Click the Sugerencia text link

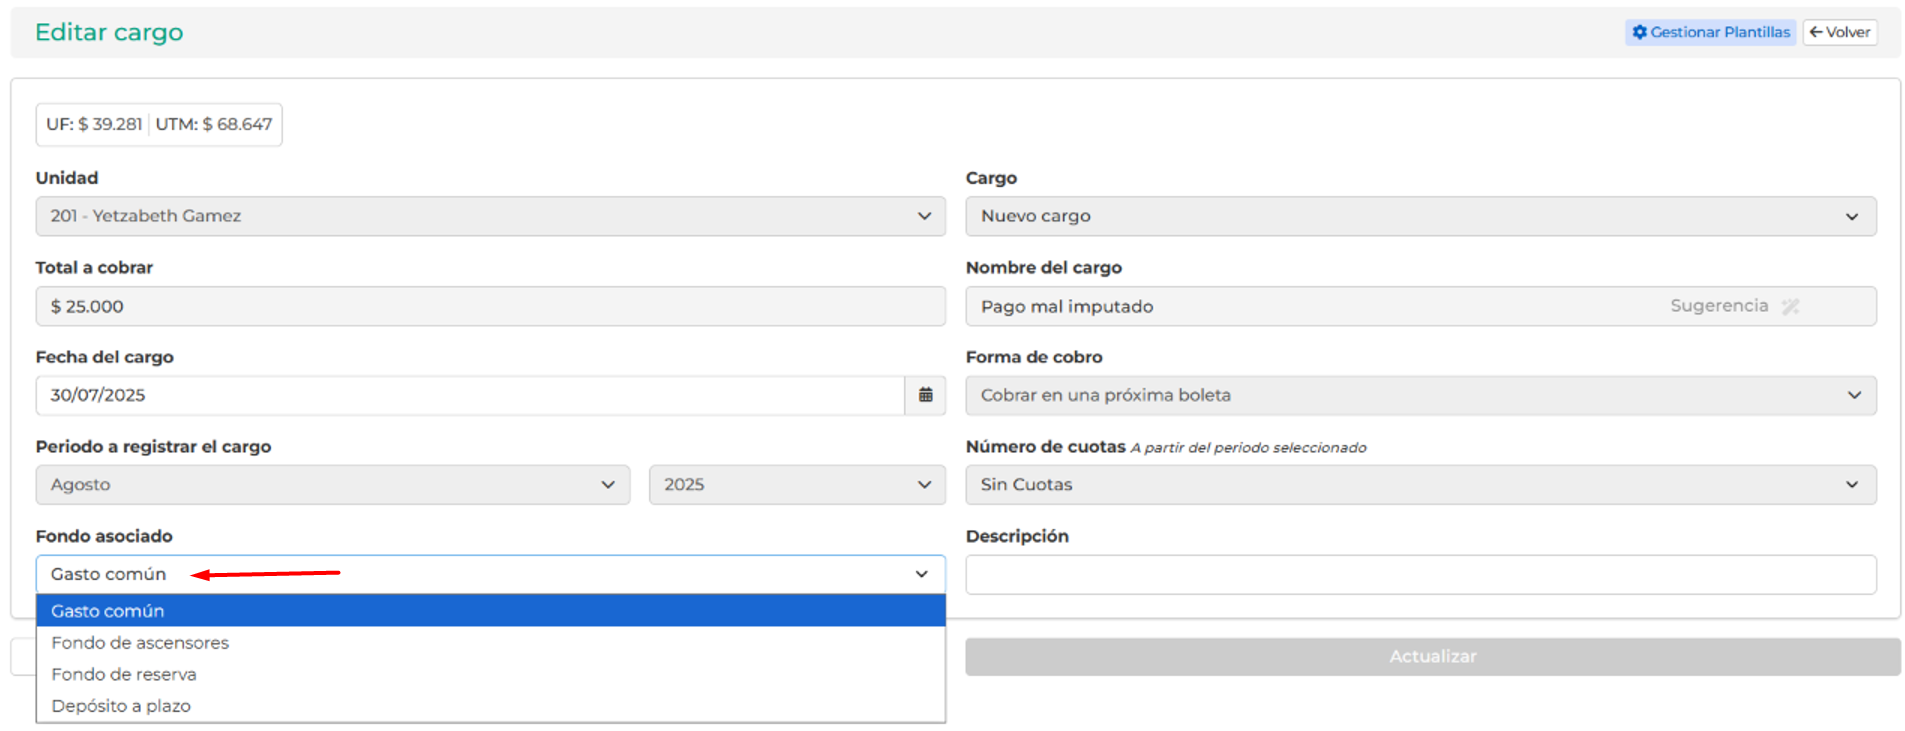point(1719,306)
